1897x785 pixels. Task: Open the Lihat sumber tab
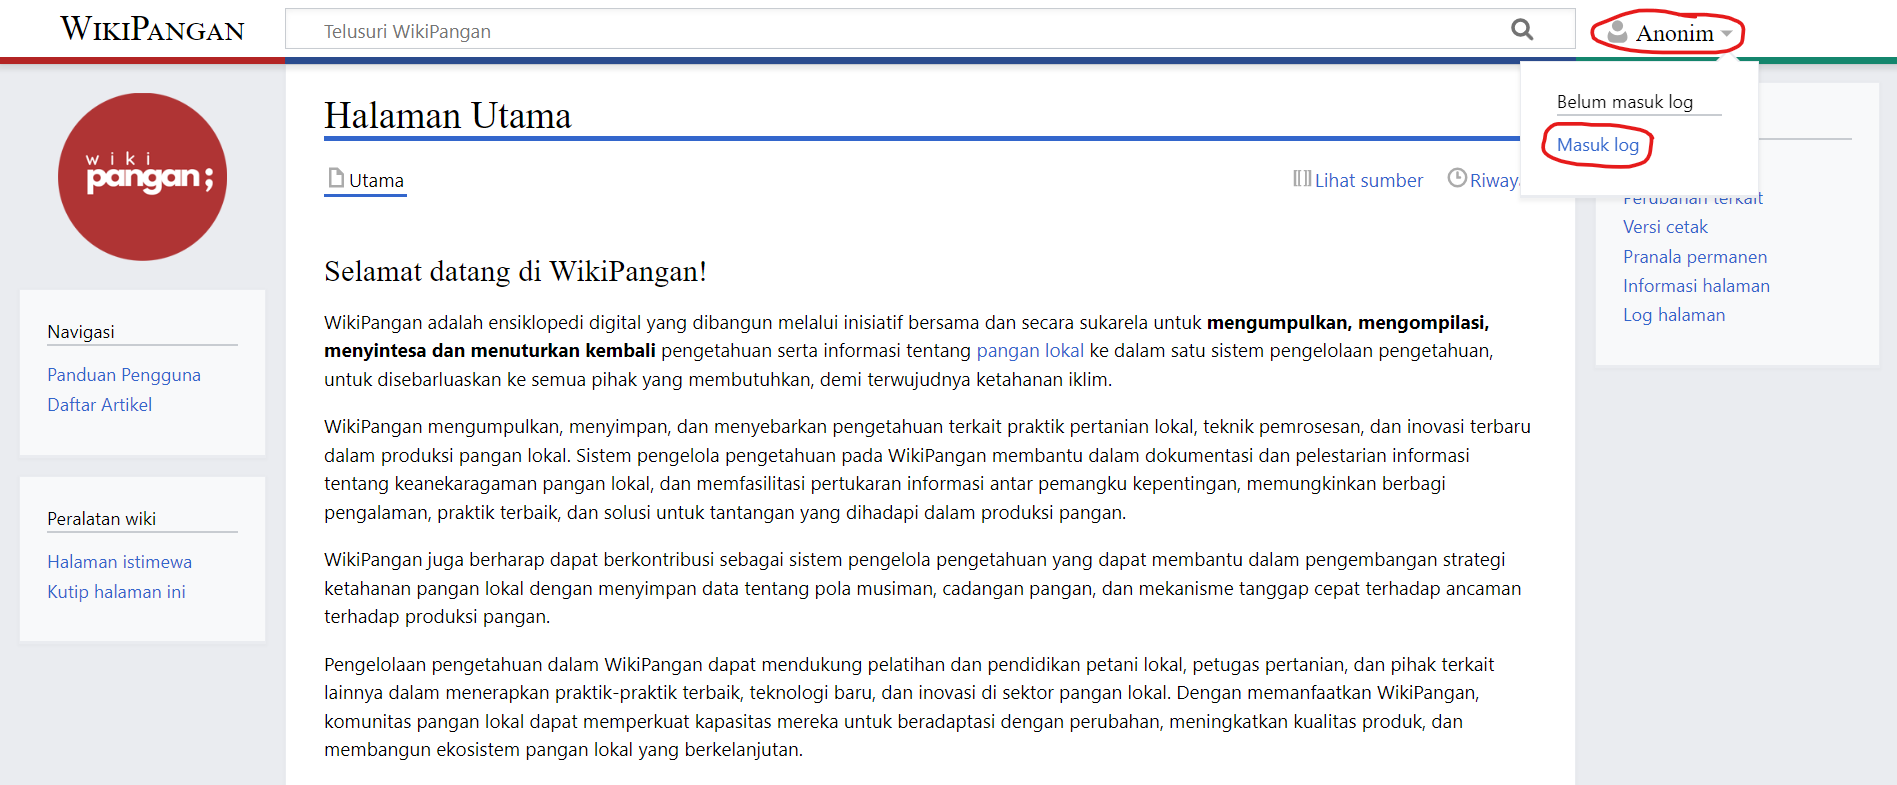pos(1367,181)
